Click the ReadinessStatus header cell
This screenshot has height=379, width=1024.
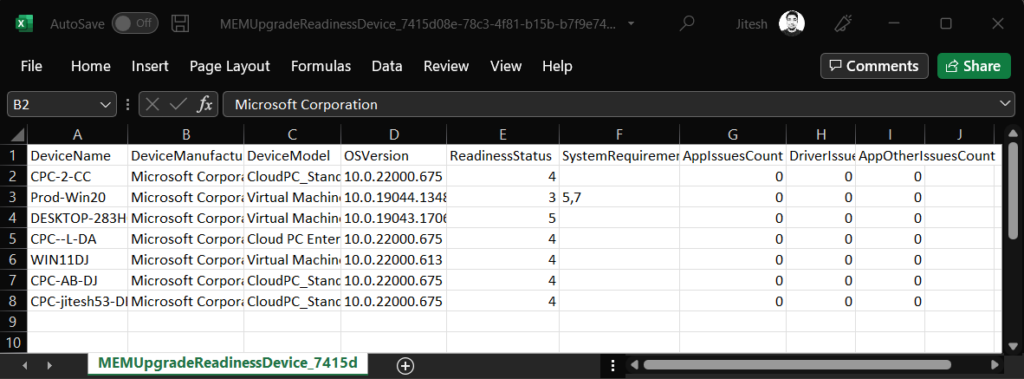coord(503,156)
